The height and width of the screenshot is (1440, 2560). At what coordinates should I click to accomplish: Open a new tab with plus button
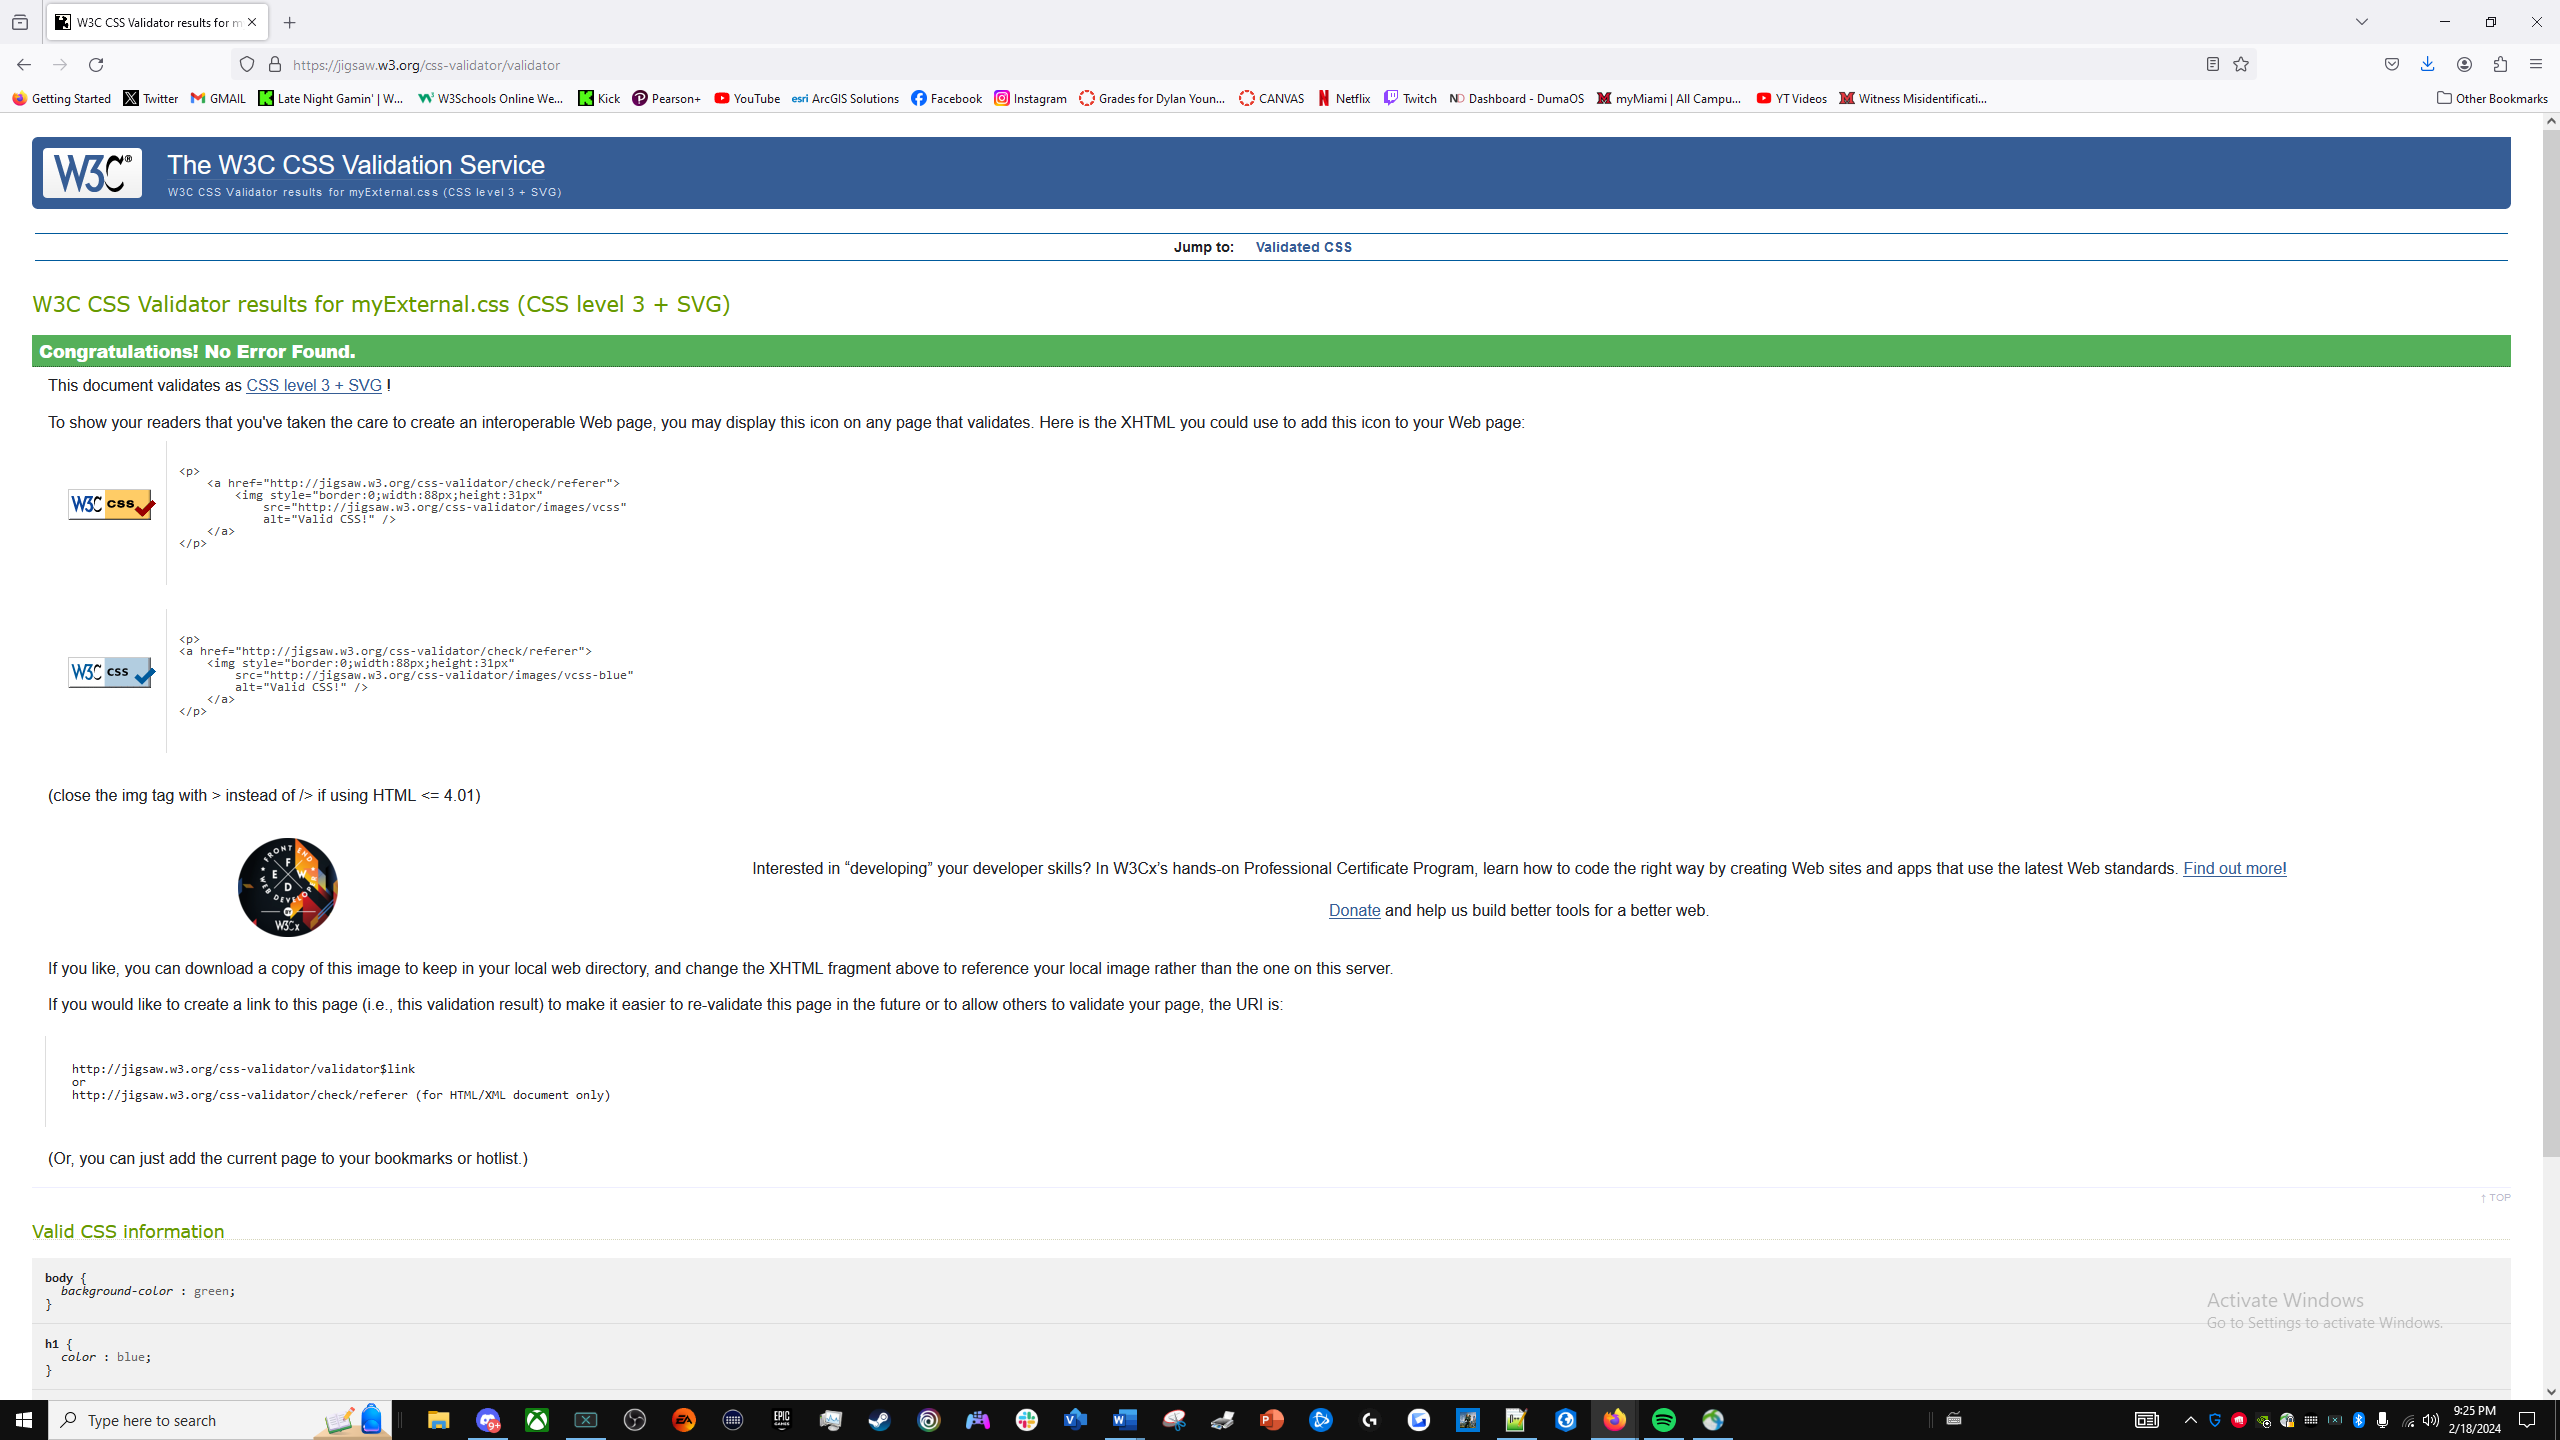coord(290,22)
